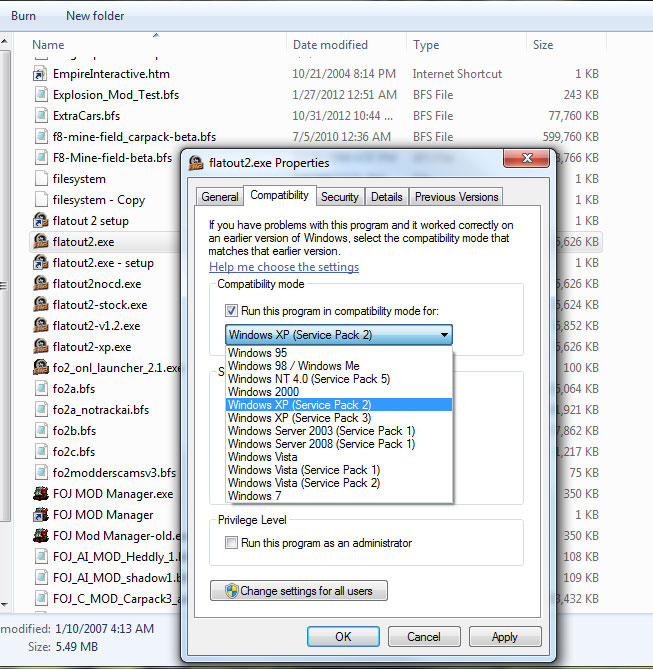This screenshot has width=653, height=669.
Task: Click the Properties dialog title bar icon
Action: (196, 163)
